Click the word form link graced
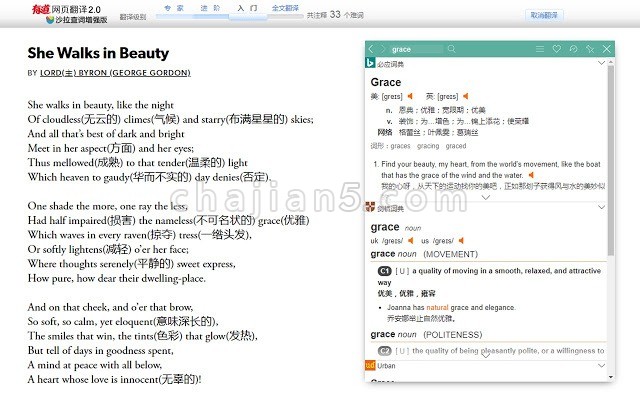This screenshot has width=640, height=400. (456, 146)
